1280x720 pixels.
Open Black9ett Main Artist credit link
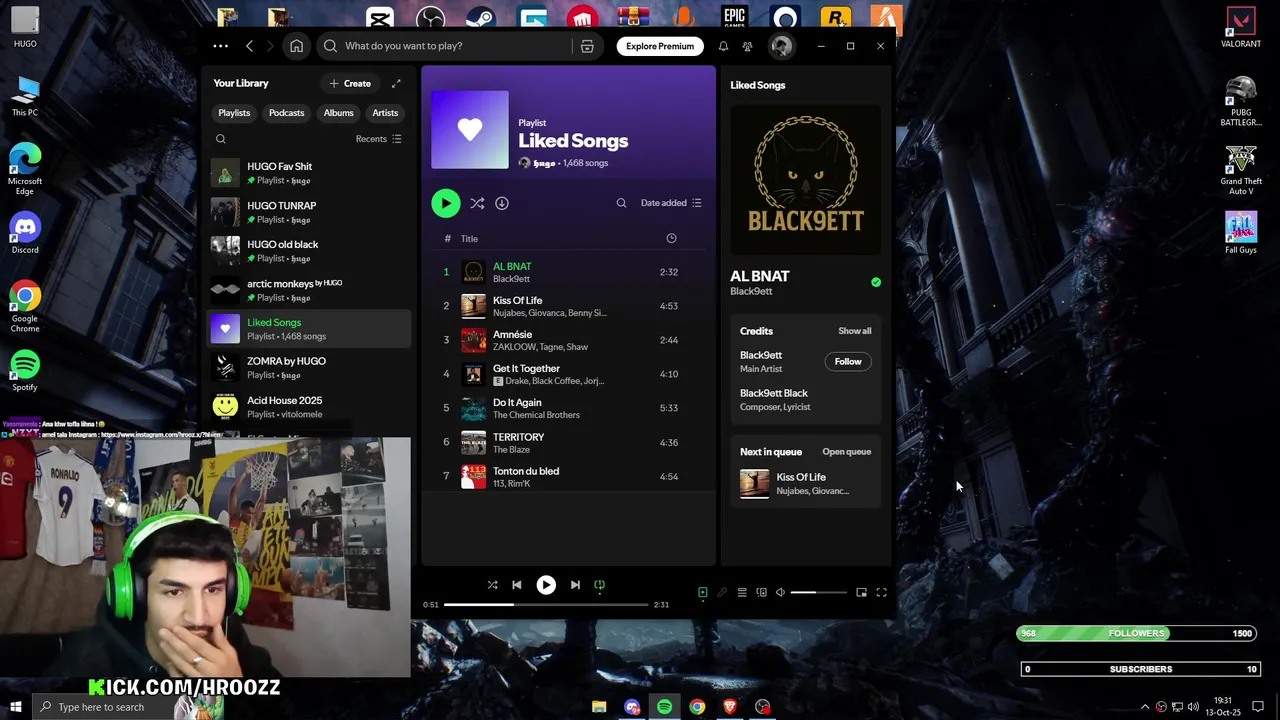click(761, 355)
